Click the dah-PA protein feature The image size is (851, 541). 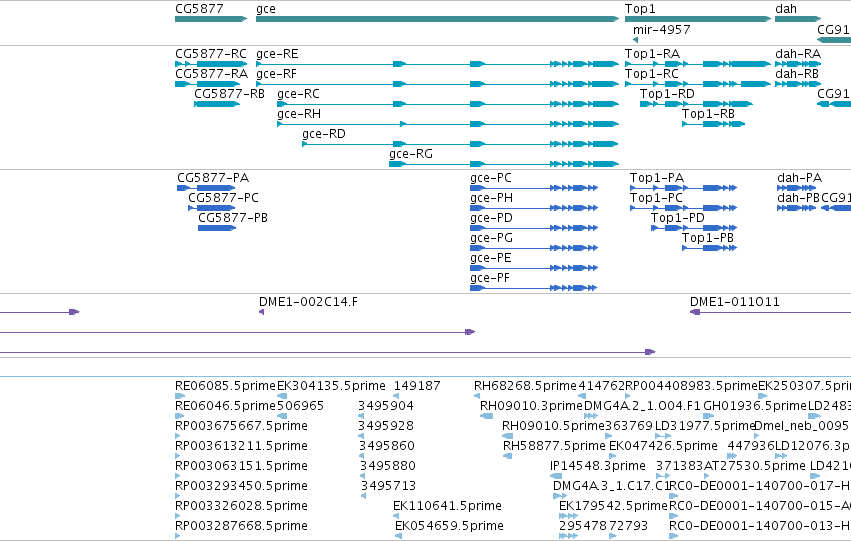[x=797, y=188]
